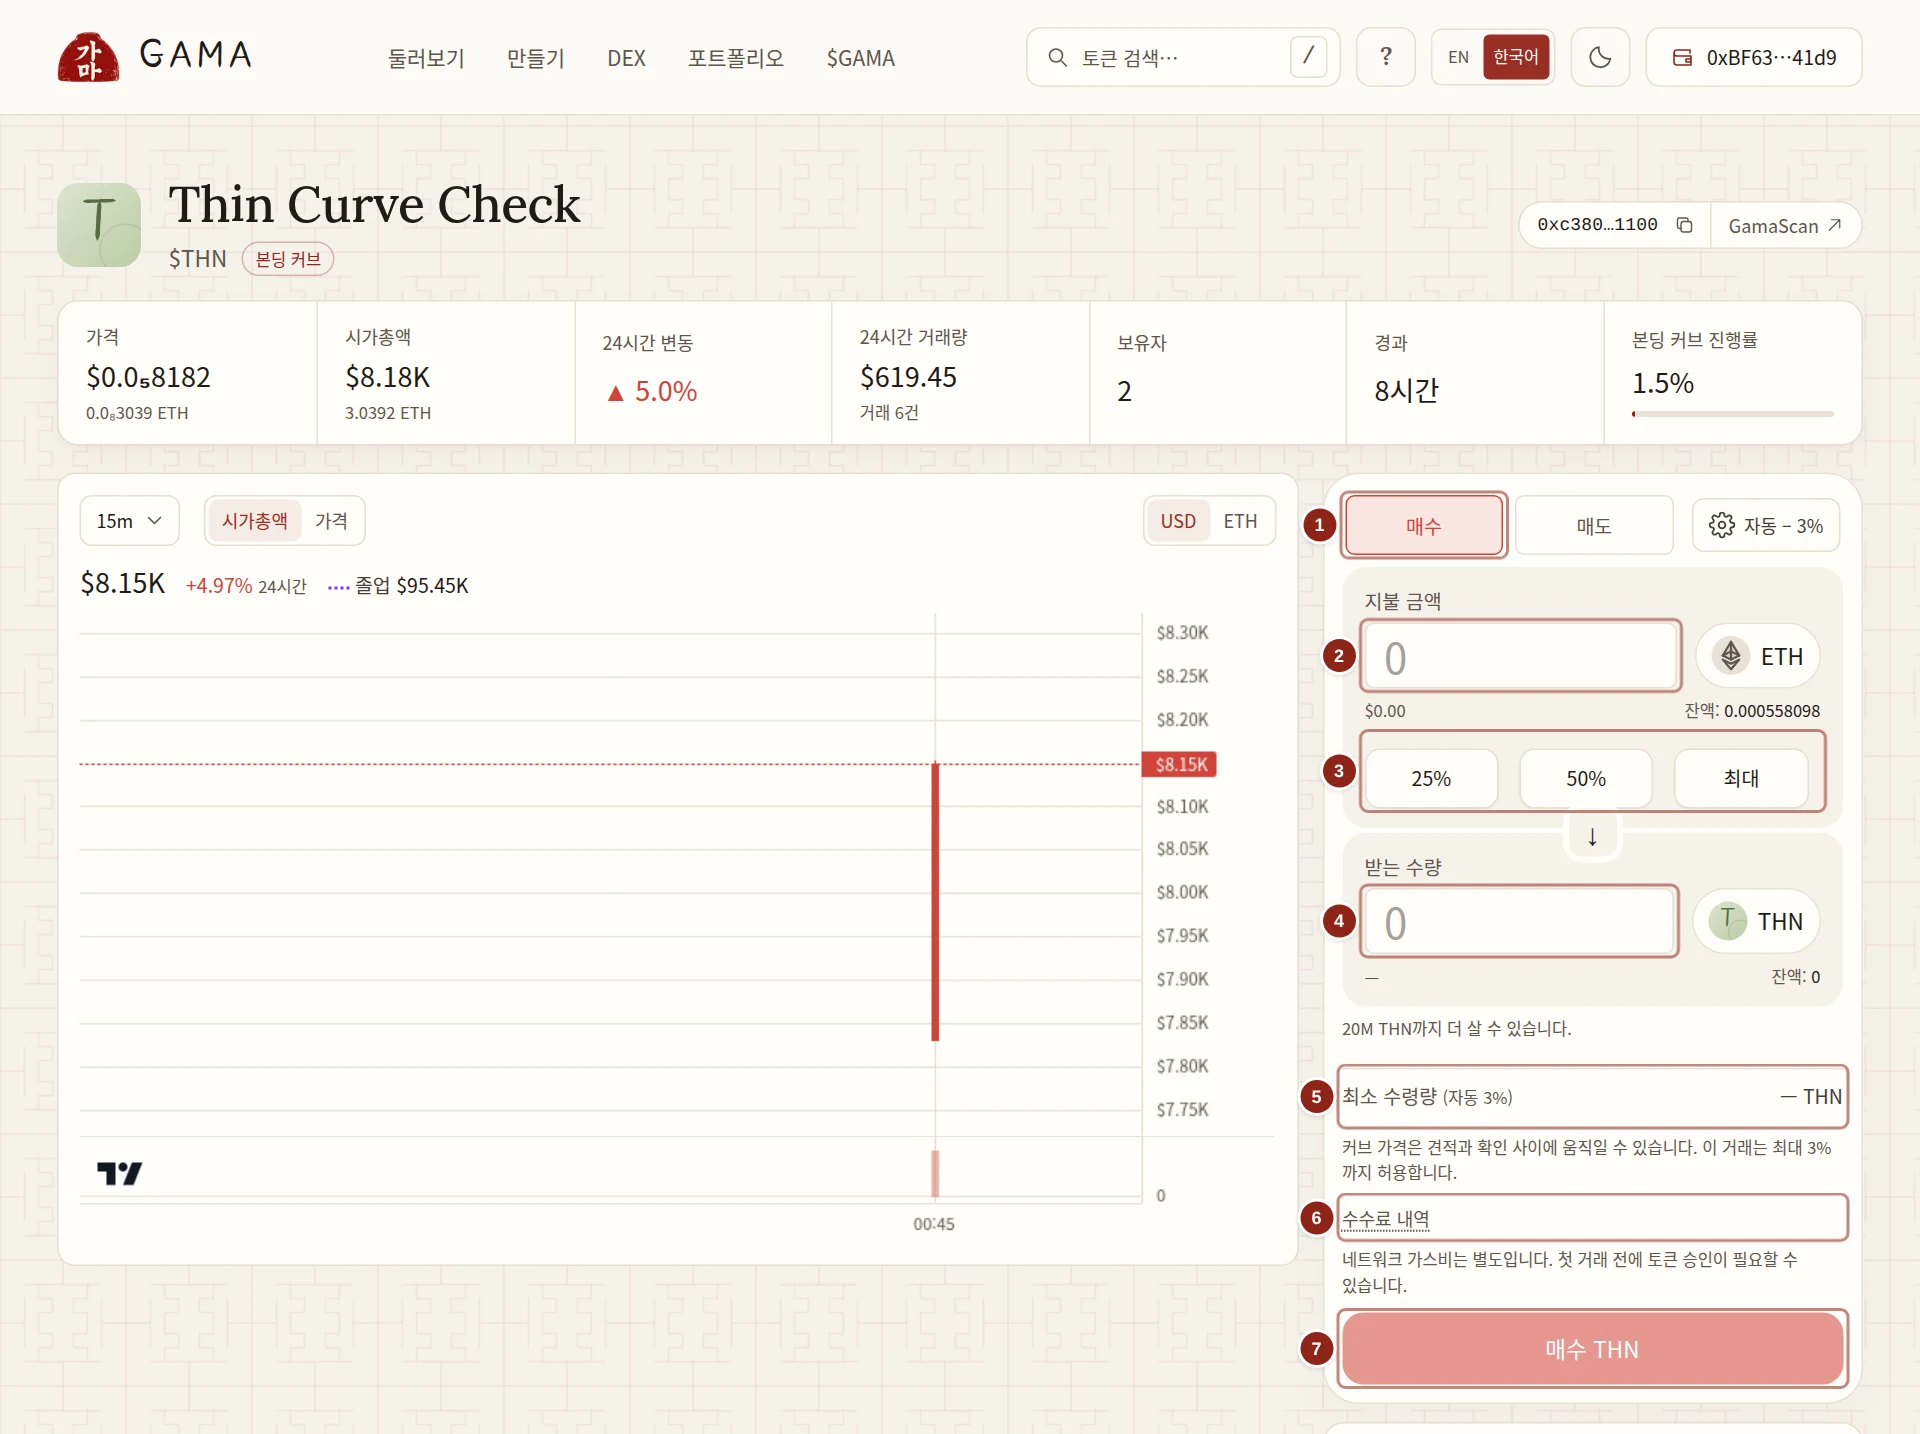Click the TradingView logo on the chart
This screenshot has height=1434, width=1920.
point(119,1173)
